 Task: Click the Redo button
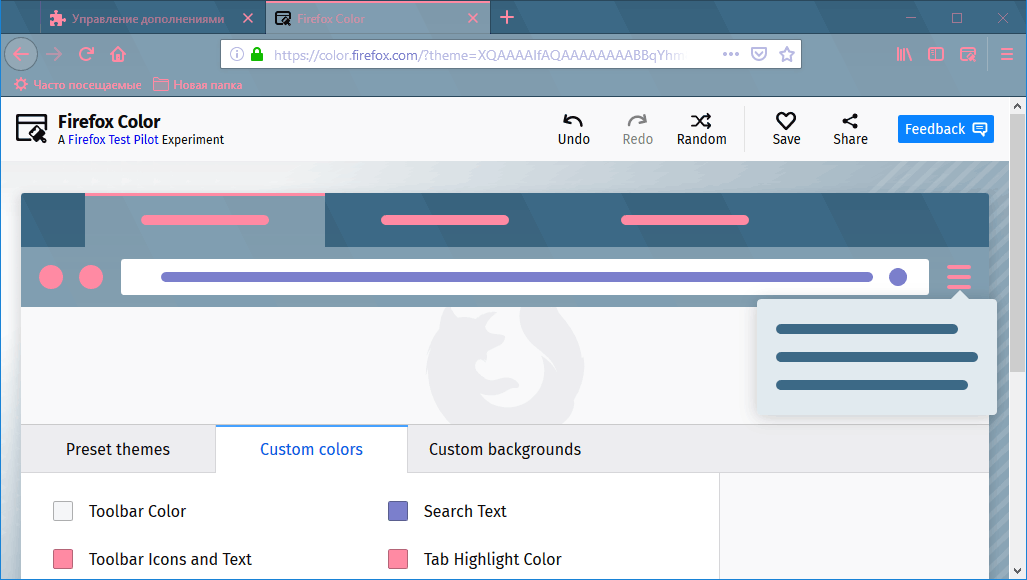[x=637, y=129]
